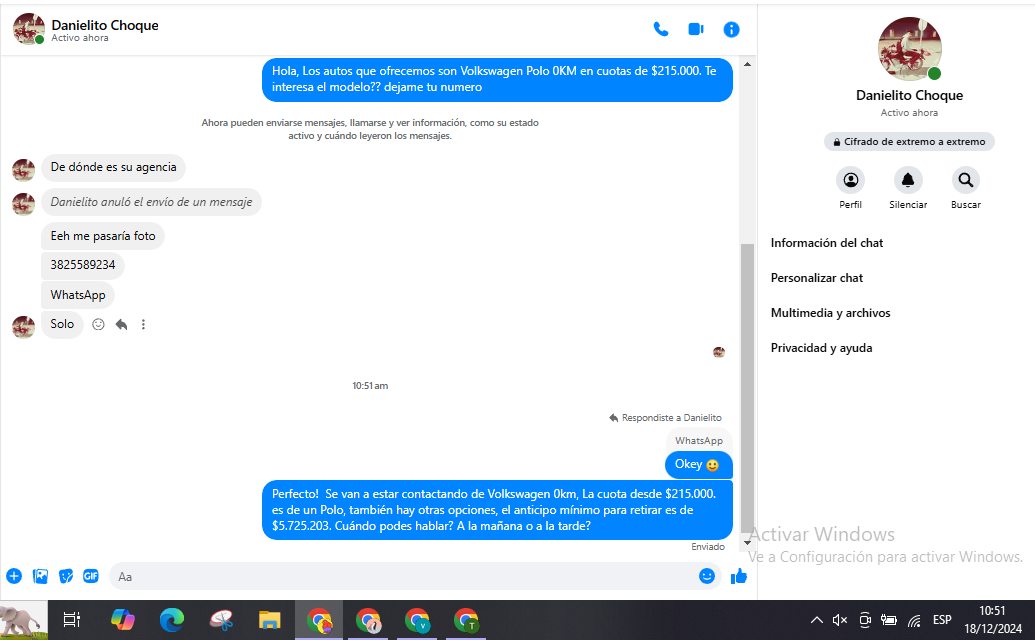Open more options for the Solo message

[144, 324]
